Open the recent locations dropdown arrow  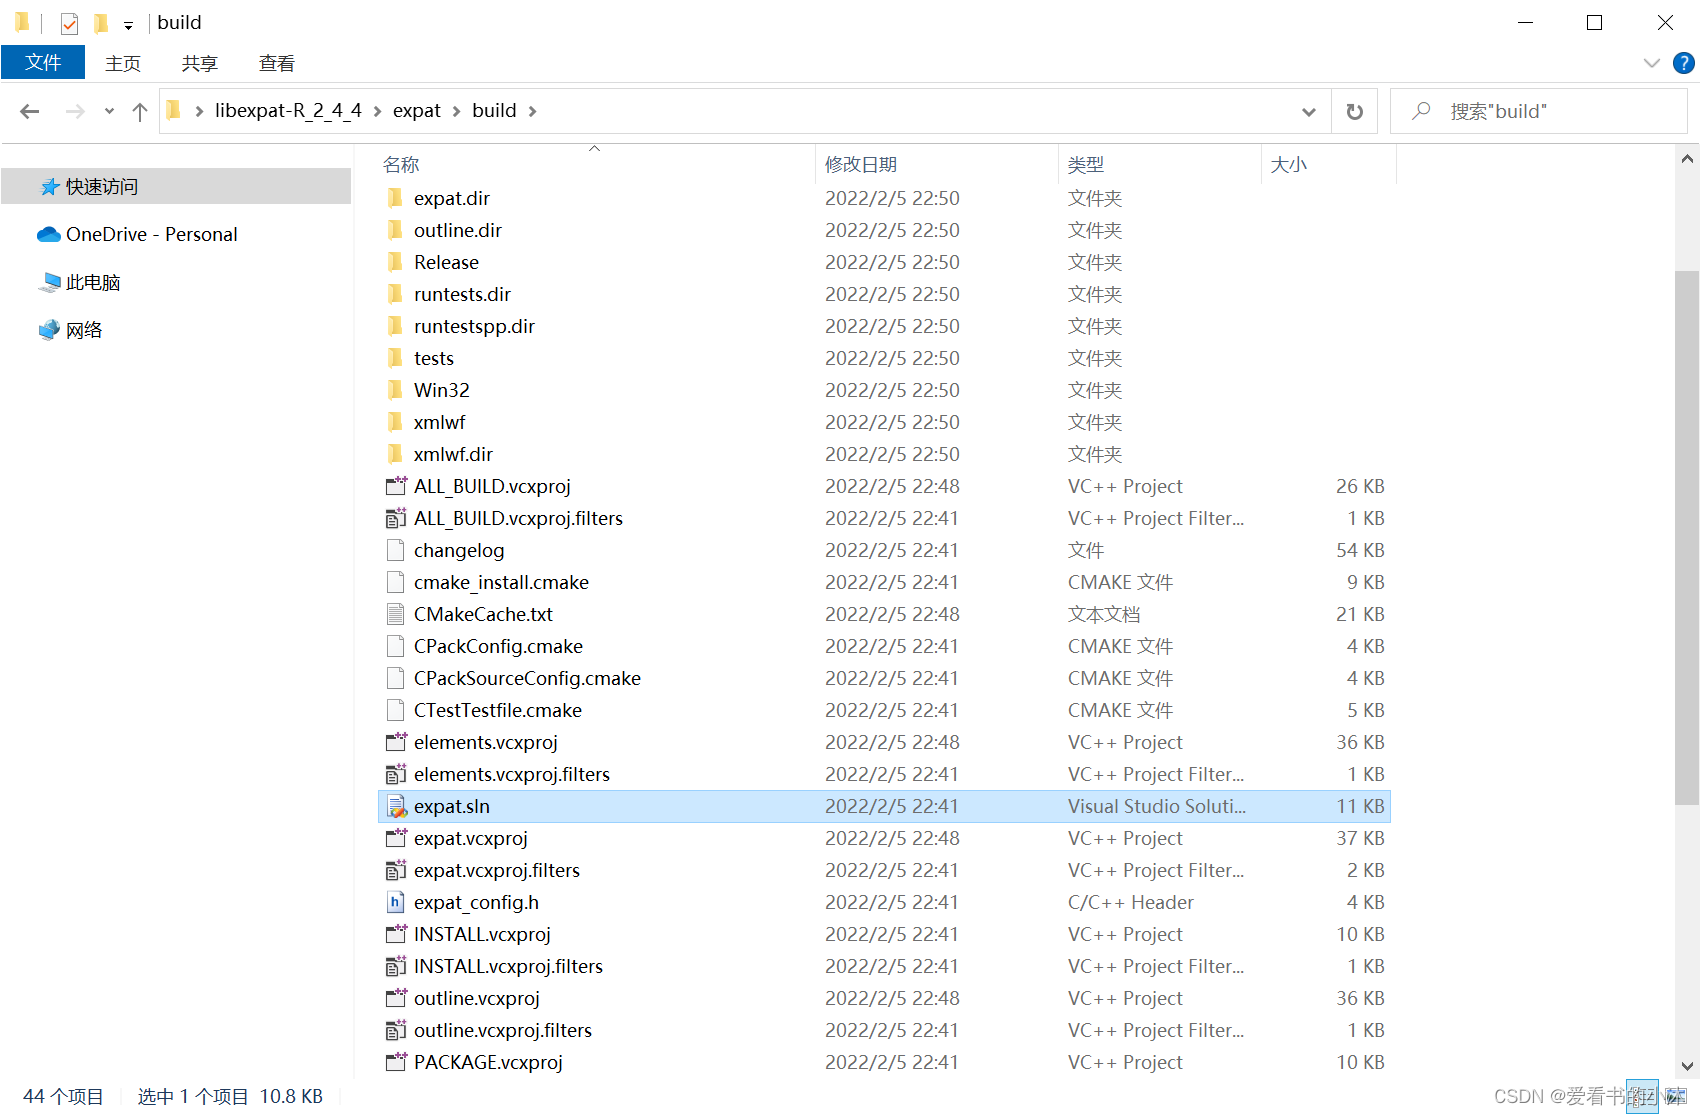click(x=109, y=111)
